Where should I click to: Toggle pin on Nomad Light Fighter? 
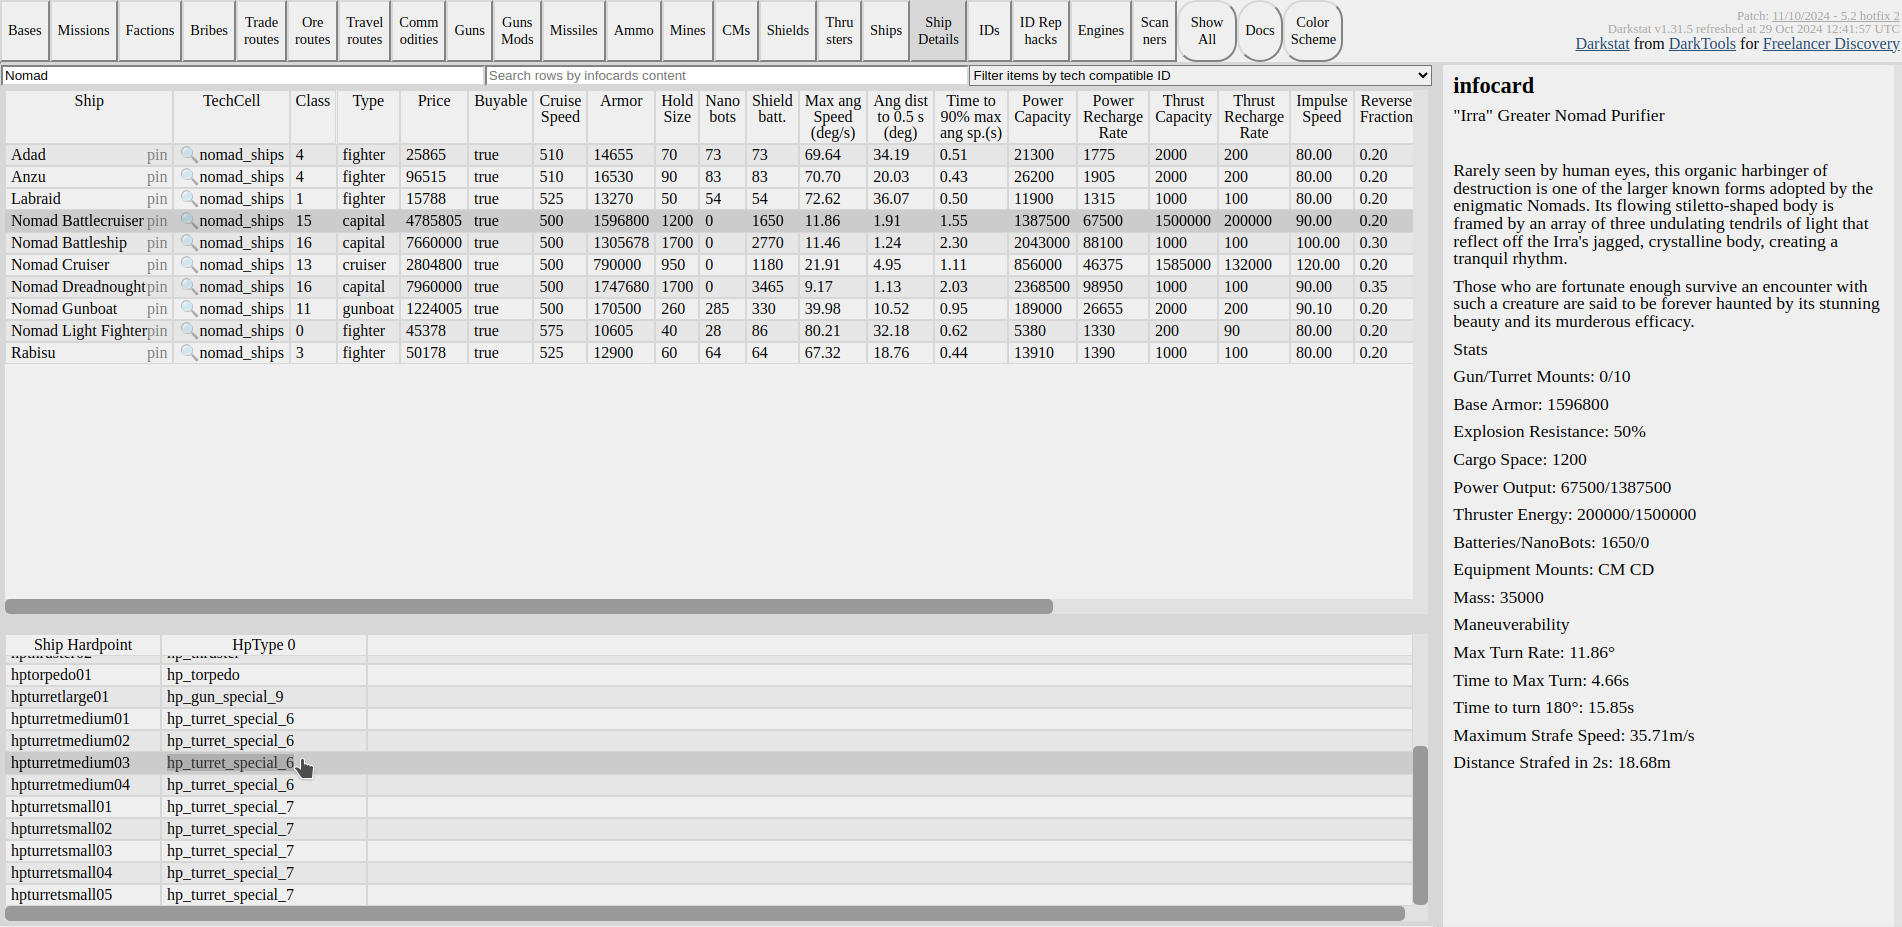click(157, 331)
